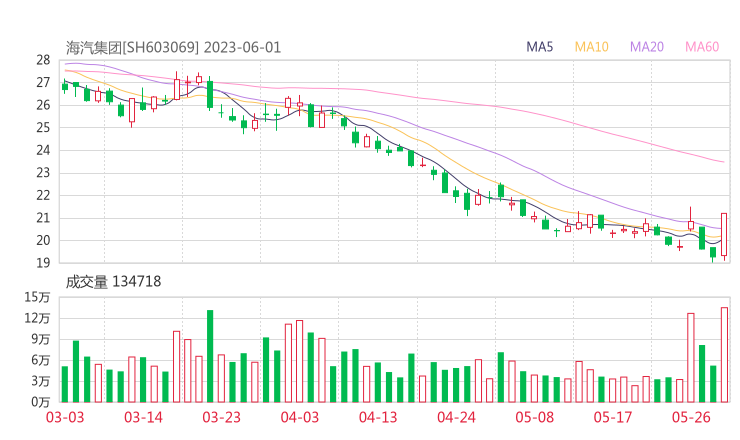Viewport: 740px width, 440px height.
Task: Click the MA60 legend label
Action: click(x=702, y=47)
